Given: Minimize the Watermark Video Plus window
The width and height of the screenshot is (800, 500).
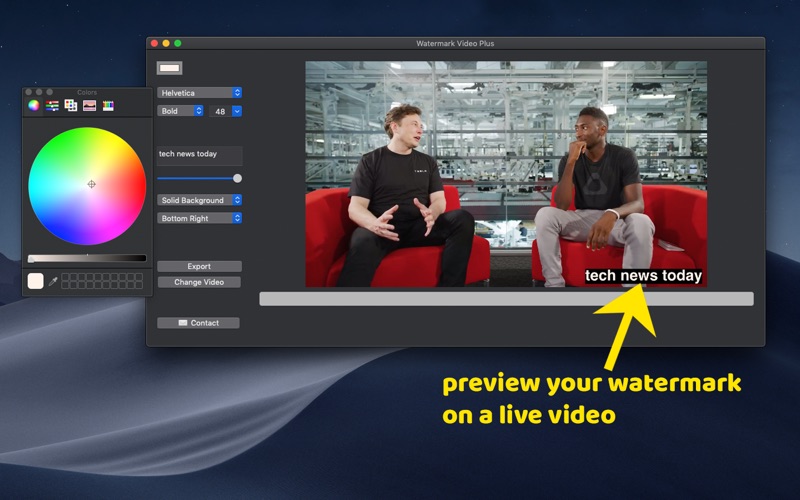Looking at the screenshot, I should [166, 43].
